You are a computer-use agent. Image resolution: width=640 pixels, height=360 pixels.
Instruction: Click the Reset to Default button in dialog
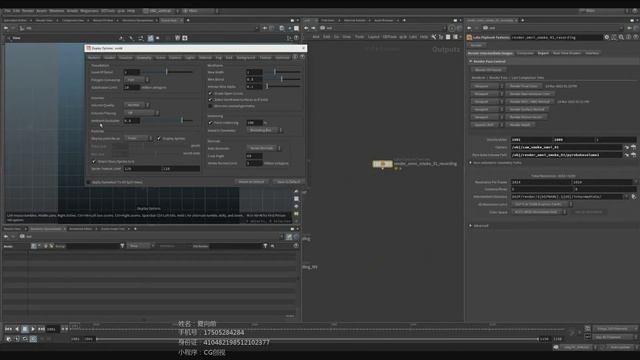click(251, 182)
